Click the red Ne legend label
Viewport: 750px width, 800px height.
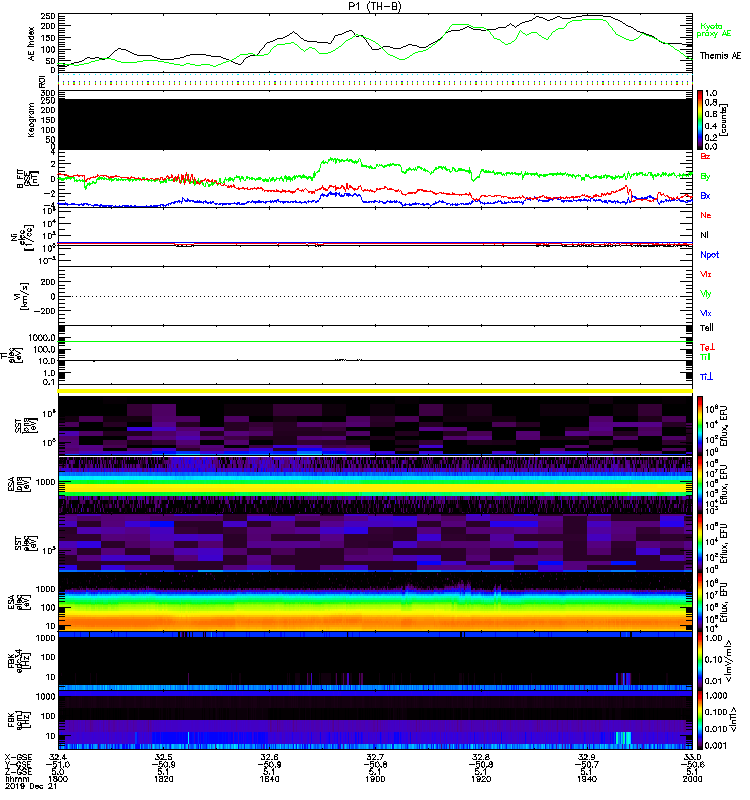(705, 215)
